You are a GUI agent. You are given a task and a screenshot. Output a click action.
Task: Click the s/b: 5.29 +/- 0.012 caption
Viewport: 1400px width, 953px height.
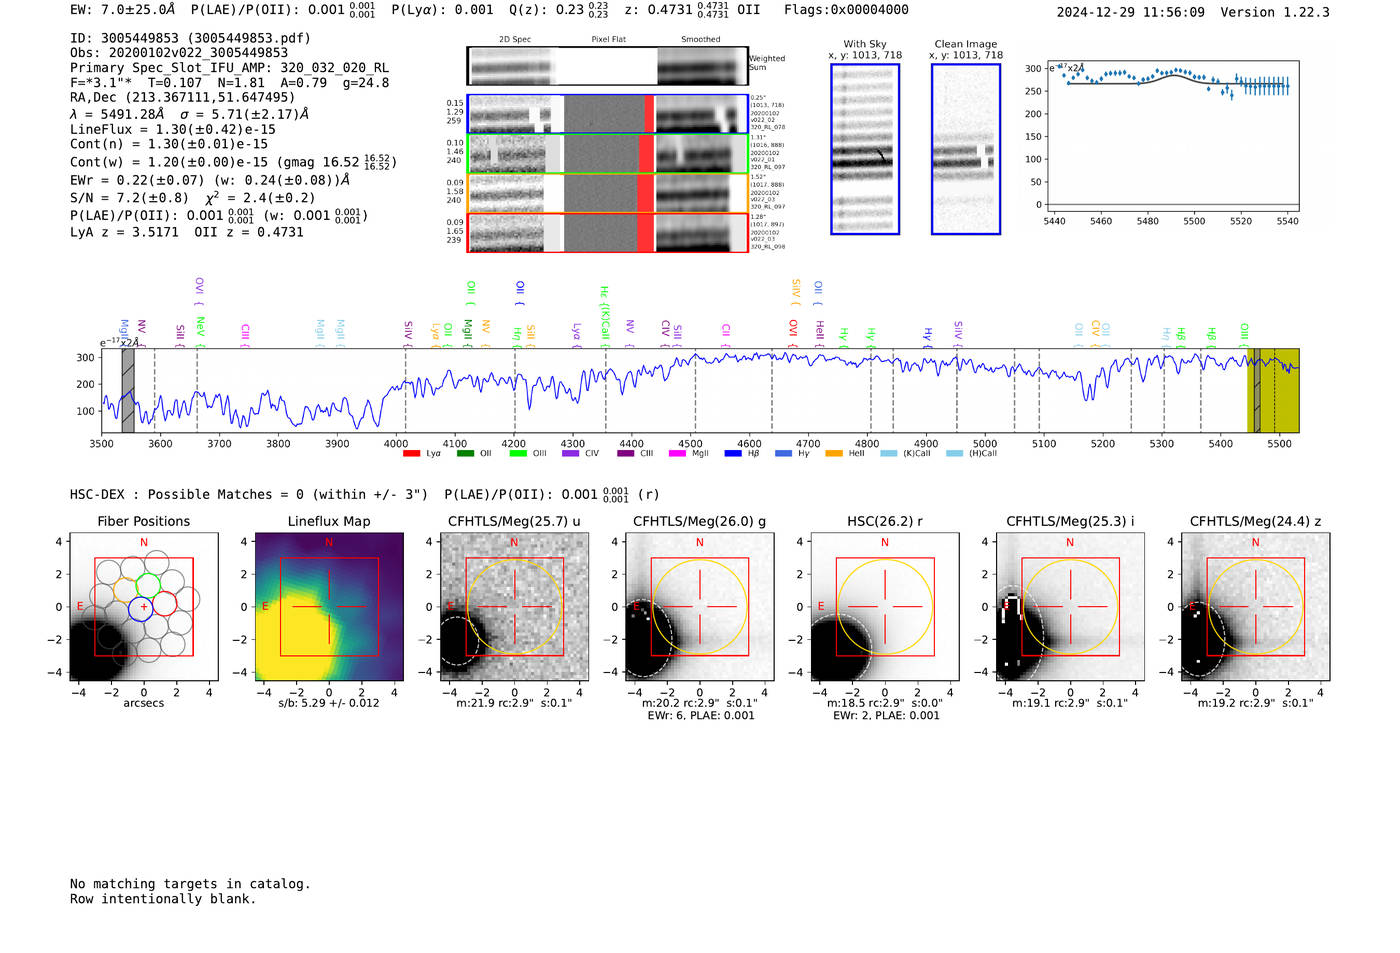[x=329, y=703]
